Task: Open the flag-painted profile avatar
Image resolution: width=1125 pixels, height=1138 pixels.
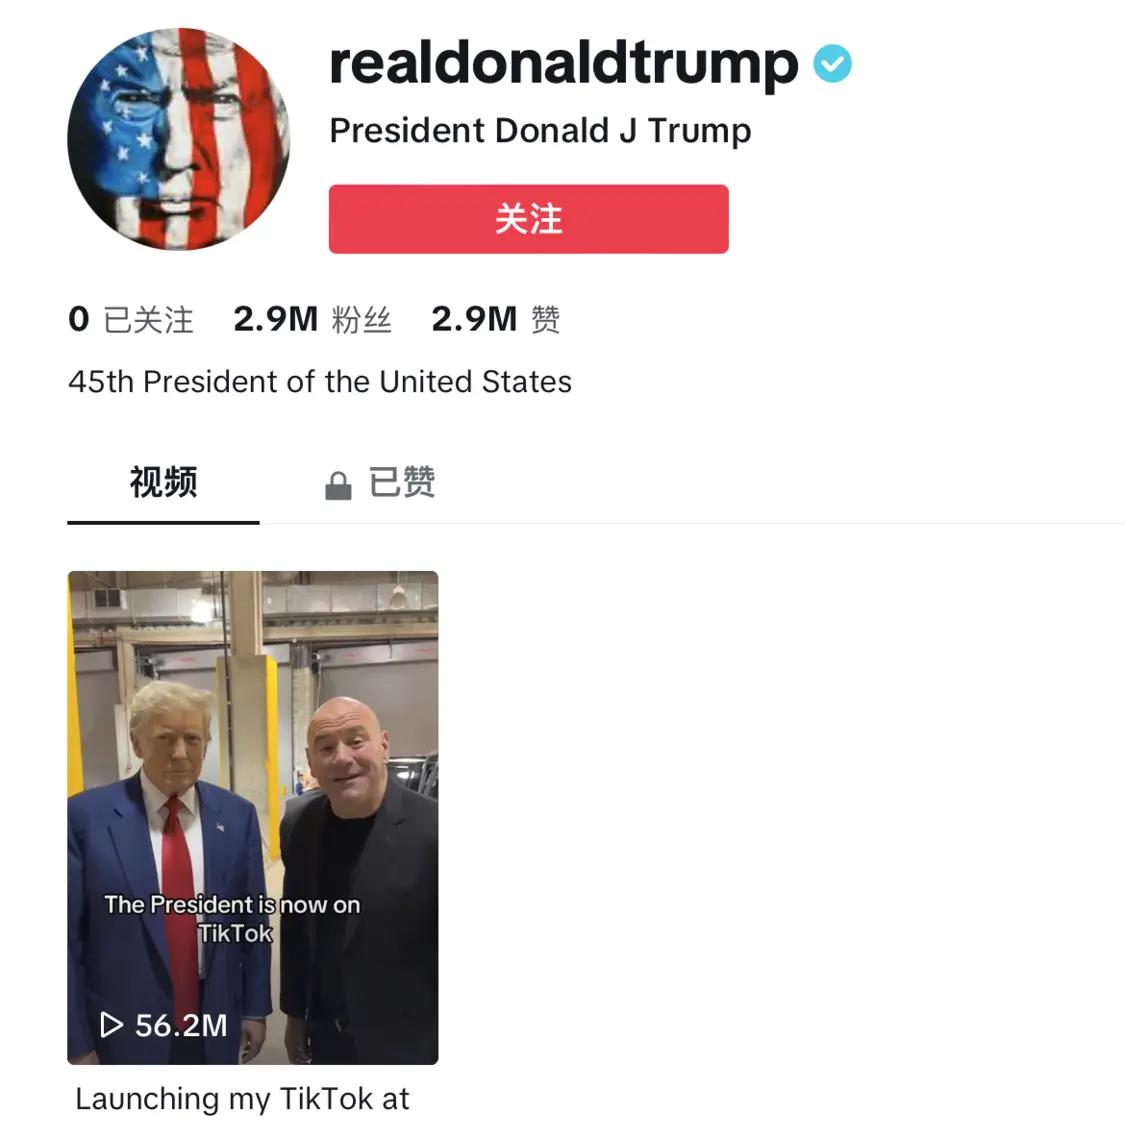Action: (179, 139)
